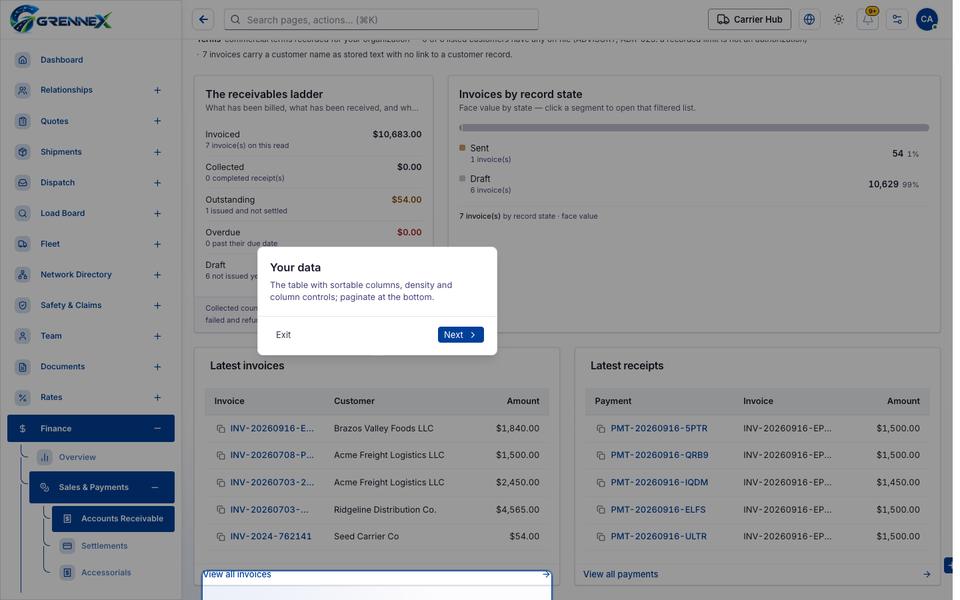Click the record state progress bar

pyautogui.click(x=694, y=128)
